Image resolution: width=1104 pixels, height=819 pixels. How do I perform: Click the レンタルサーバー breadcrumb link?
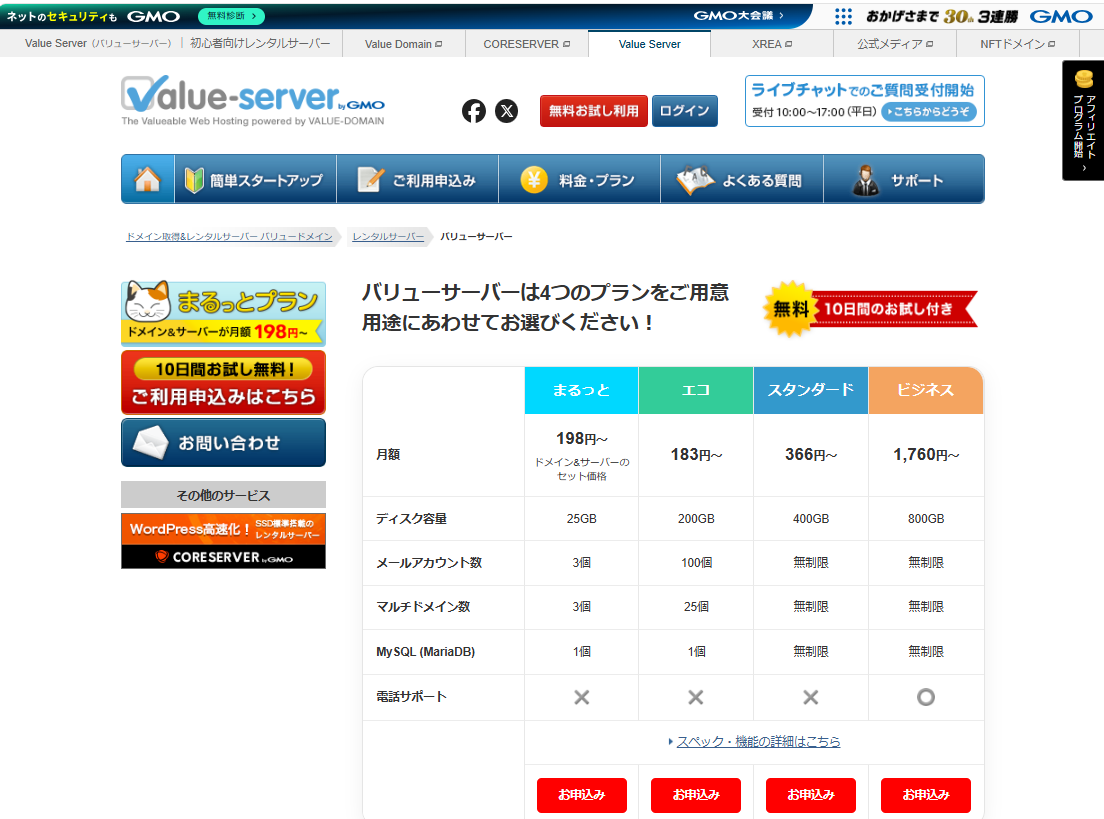387,236
